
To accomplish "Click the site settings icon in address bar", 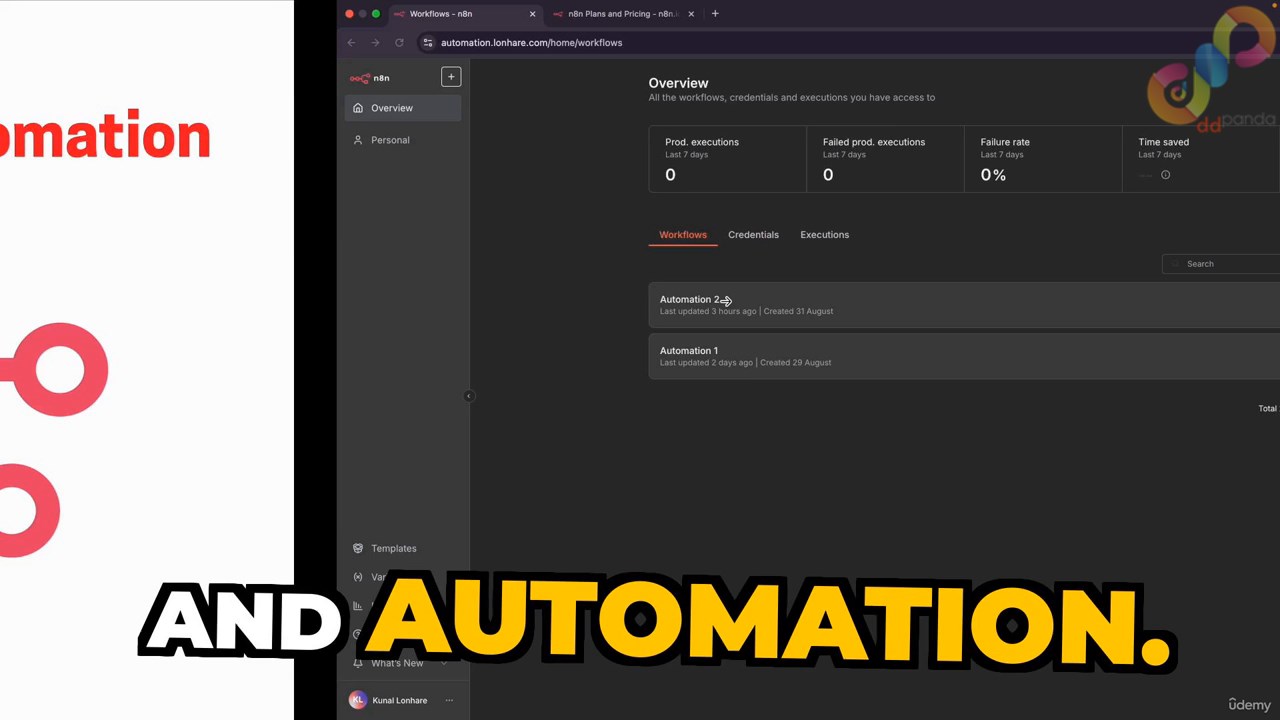I will pos(428,43).
